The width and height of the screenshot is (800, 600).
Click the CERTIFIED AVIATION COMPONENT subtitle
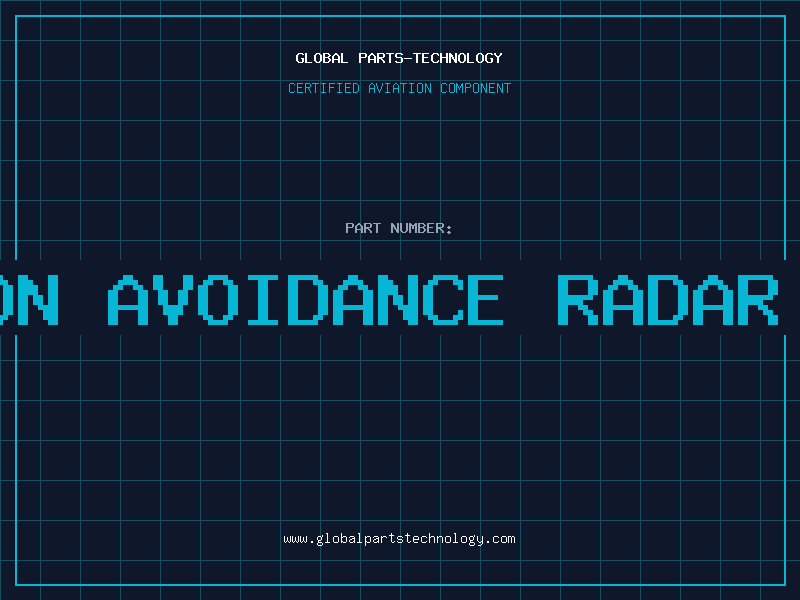(399, 88)
